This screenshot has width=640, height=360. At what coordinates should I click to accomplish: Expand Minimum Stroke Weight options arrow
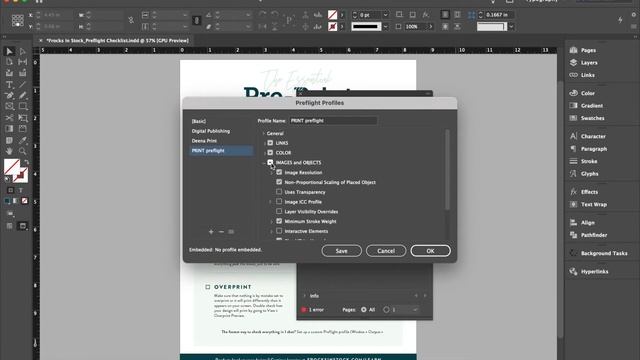(271, 222)
